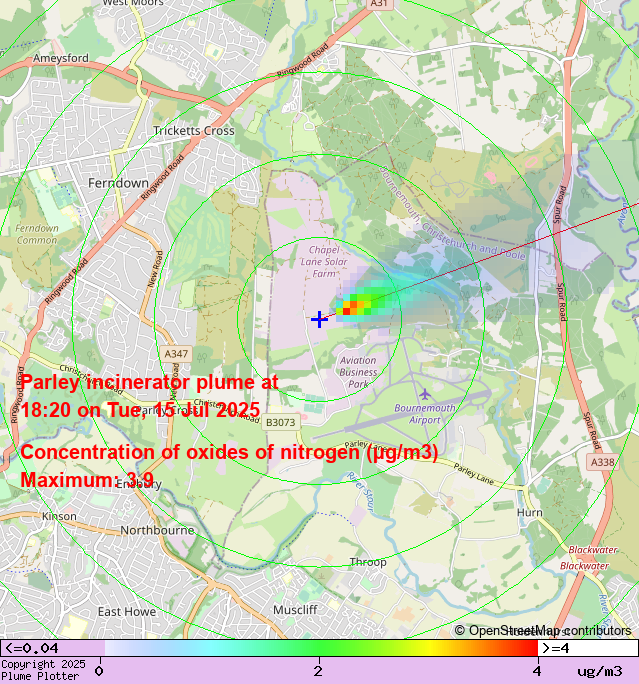
Task: Click the green middle of the colour scale
Action: 321,648
